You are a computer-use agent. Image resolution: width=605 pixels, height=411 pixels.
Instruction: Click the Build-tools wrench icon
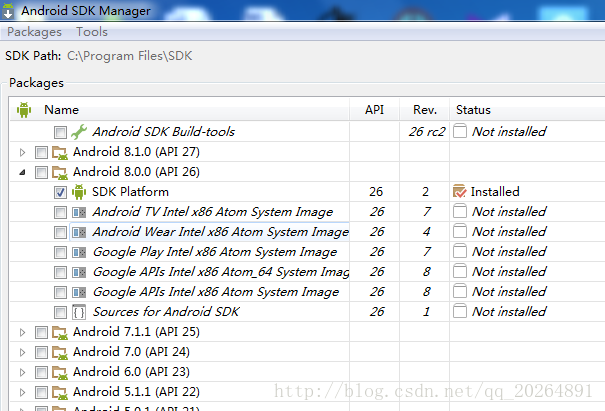[x=79, y=132]
